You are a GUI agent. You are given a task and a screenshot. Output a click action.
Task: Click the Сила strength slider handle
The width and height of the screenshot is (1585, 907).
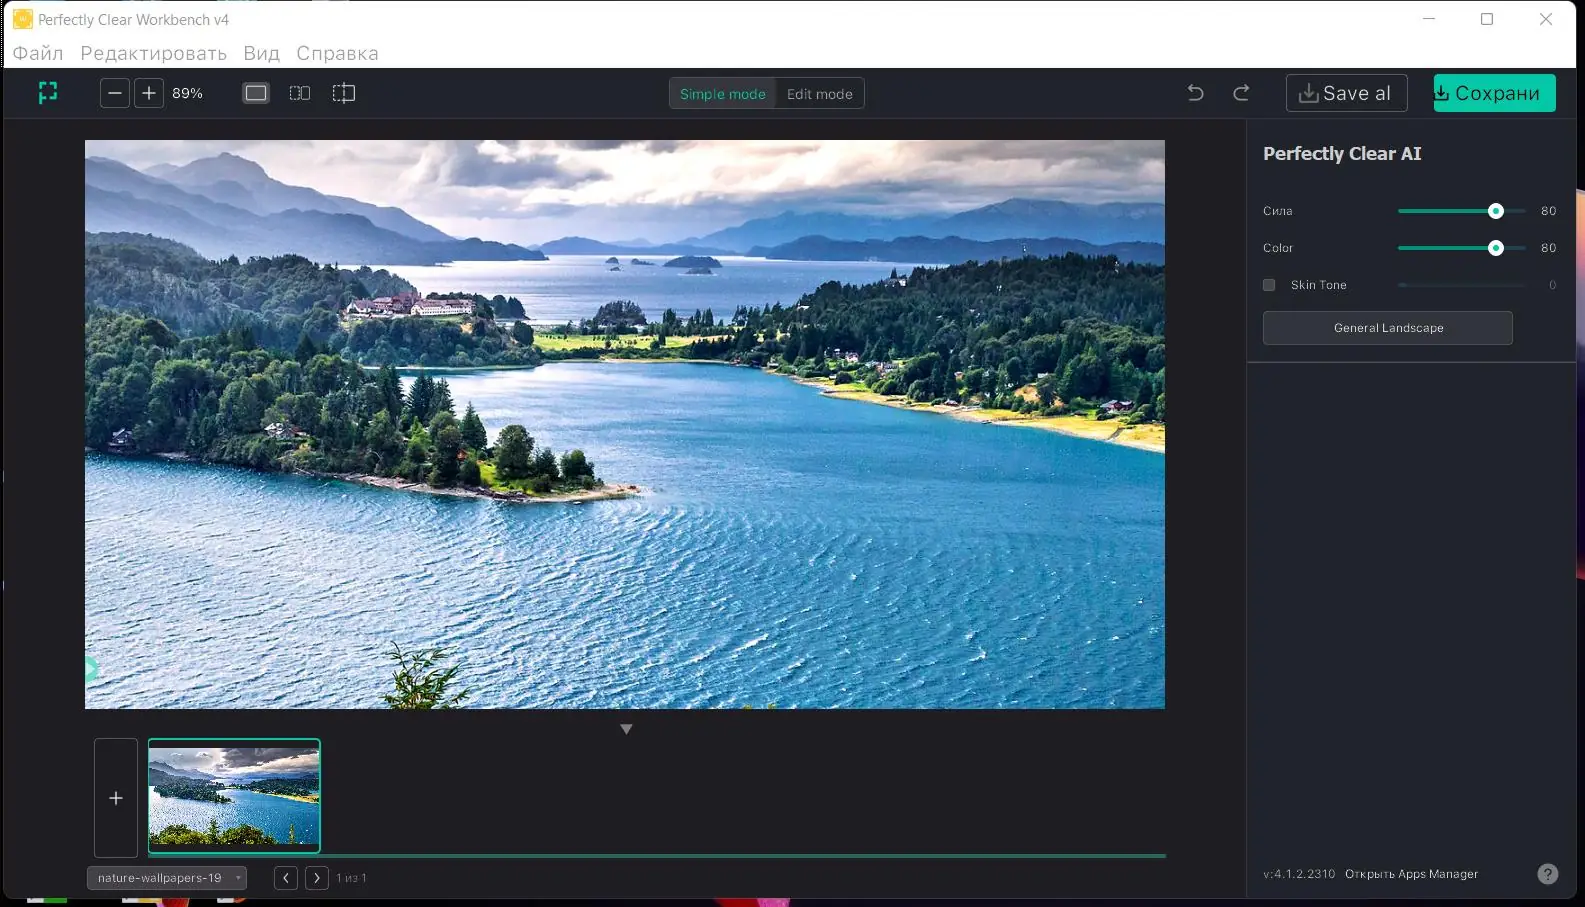coord(1496,211)
